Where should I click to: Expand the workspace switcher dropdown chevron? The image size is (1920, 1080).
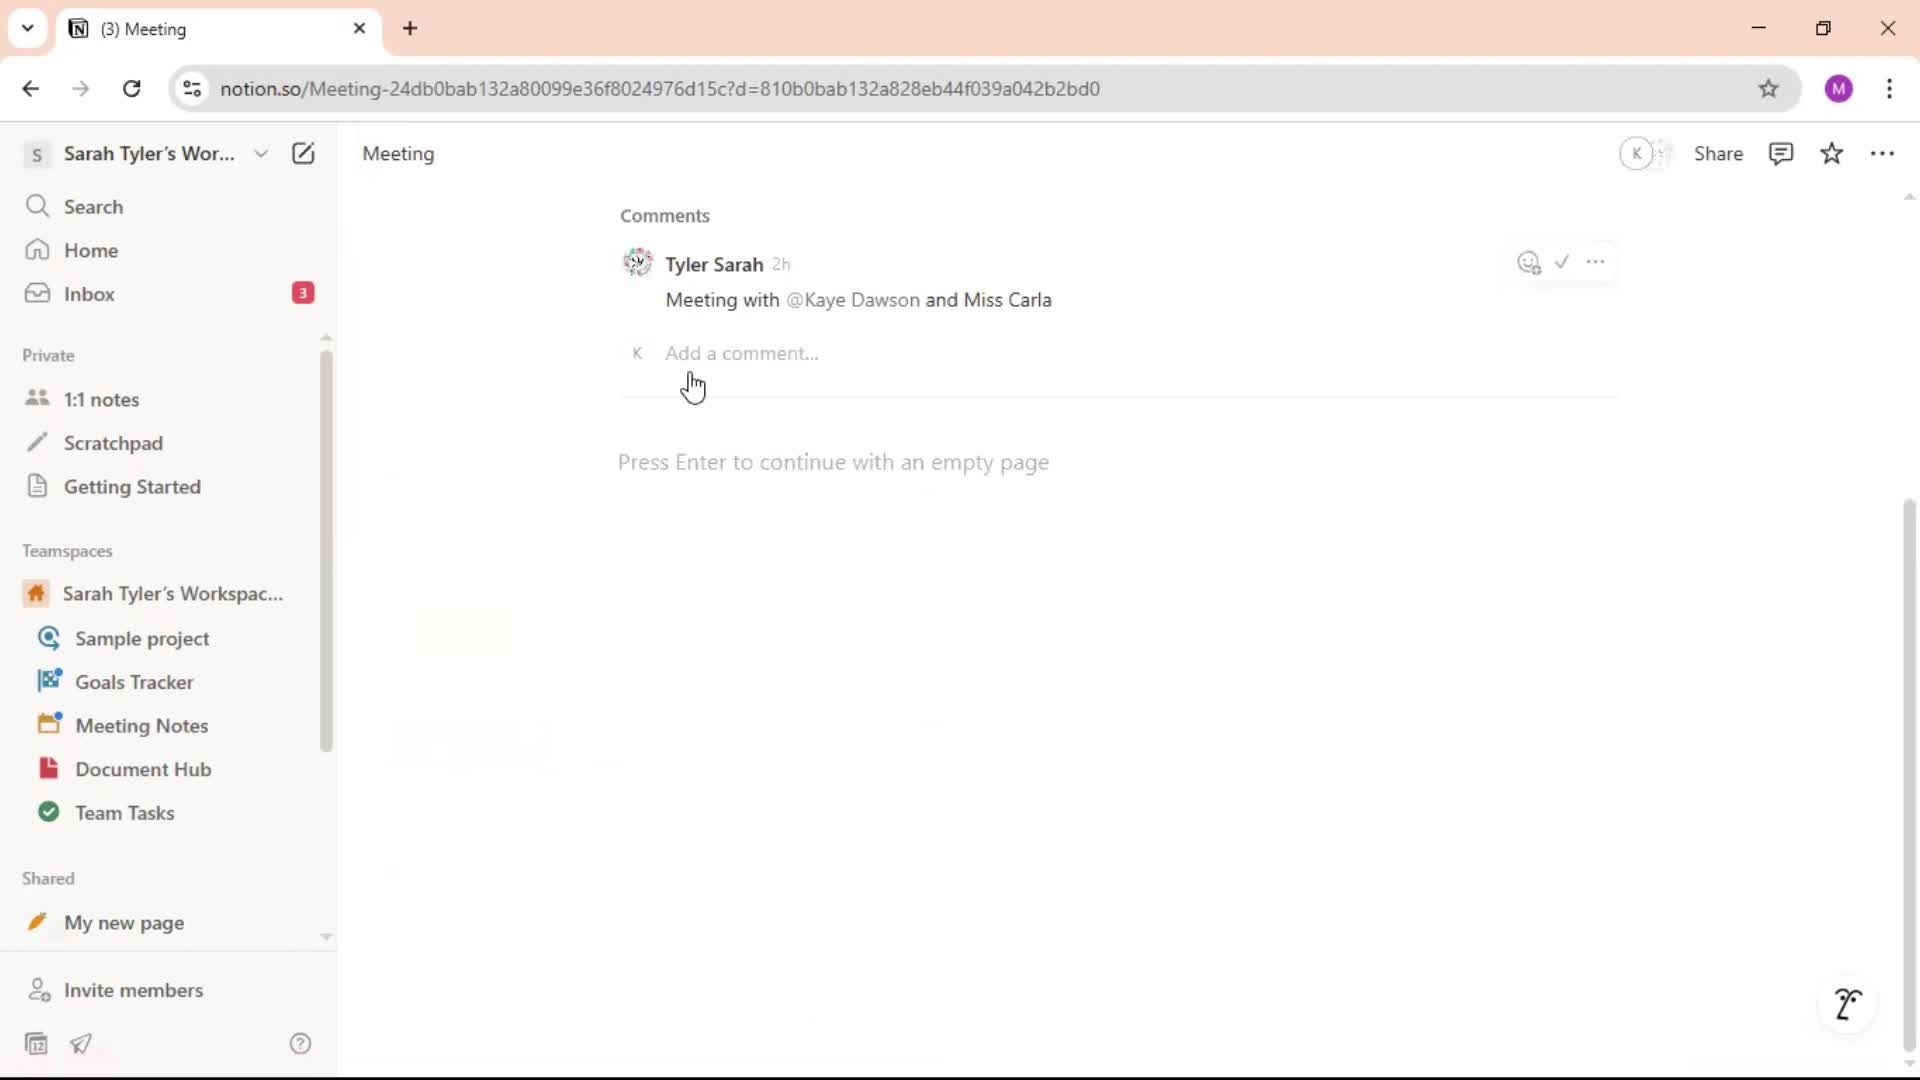[x=261, y=153]
